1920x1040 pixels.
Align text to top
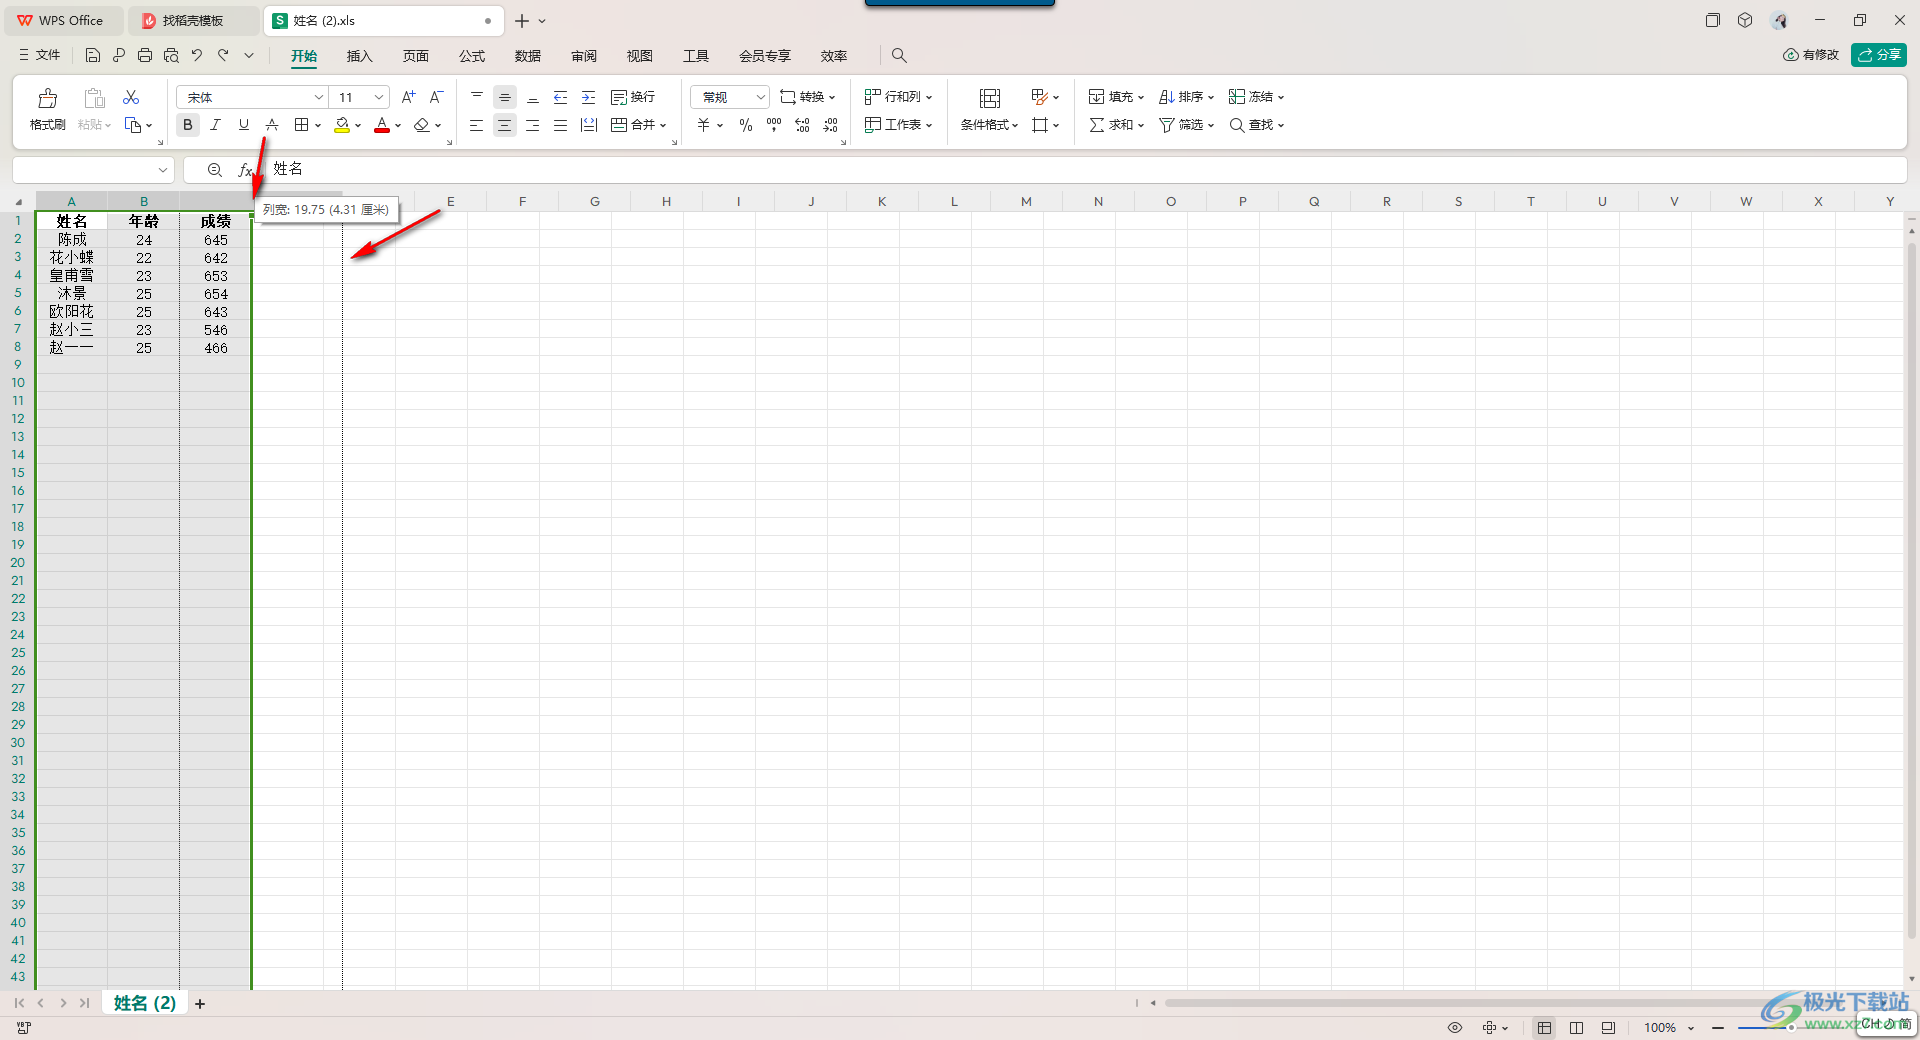(x=477, y=97)
